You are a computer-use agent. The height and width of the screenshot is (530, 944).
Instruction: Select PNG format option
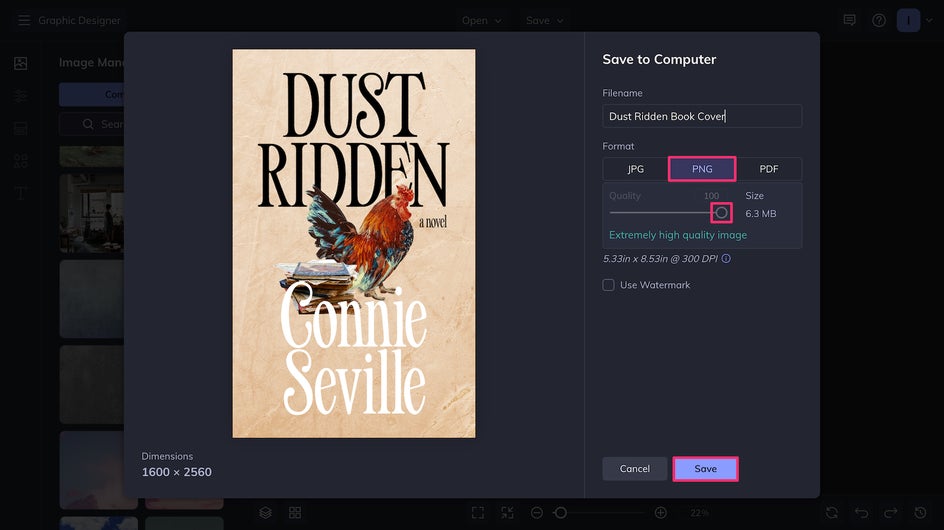(702, 169)
